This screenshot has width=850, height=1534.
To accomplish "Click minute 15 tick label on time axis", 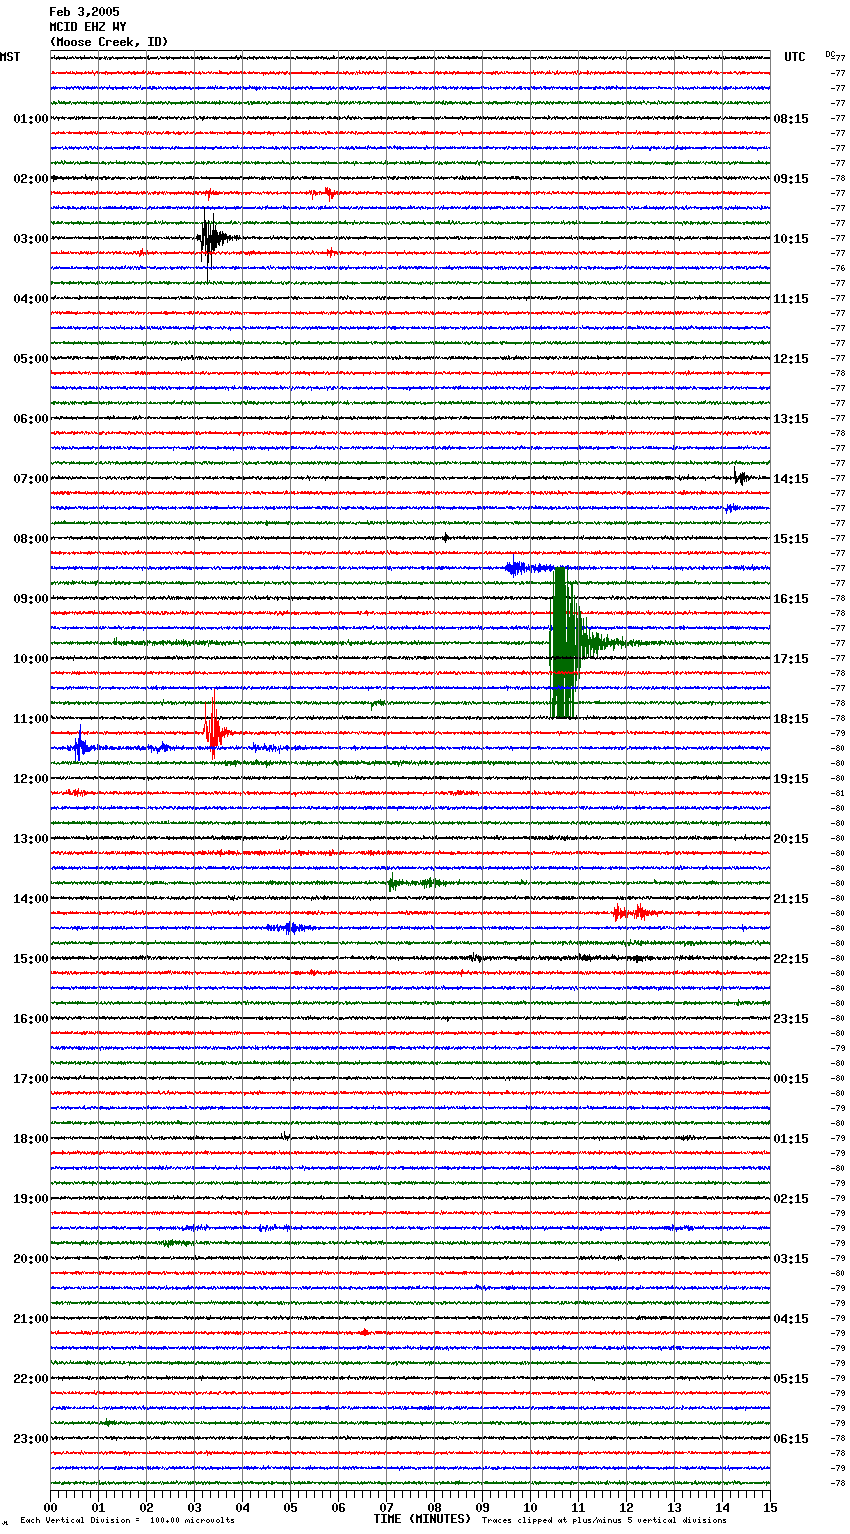I will (x=770, y=1507).
